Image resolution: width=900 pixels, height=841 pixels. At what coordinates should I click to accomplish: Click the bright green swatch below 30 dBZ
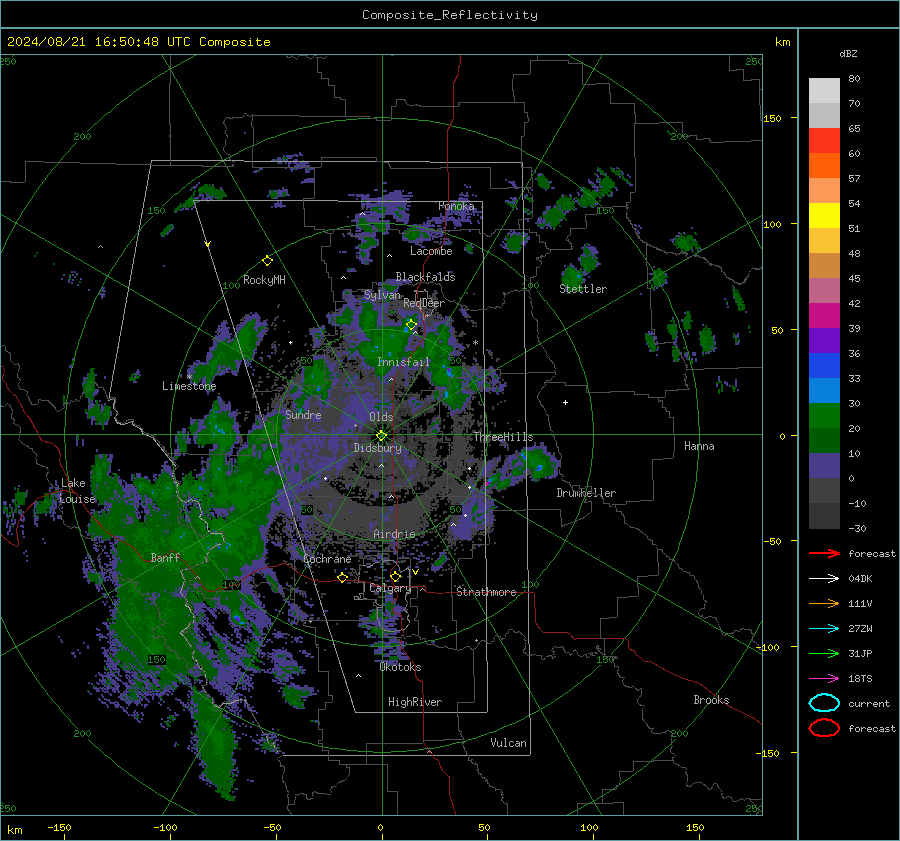(x=824, y=416)
